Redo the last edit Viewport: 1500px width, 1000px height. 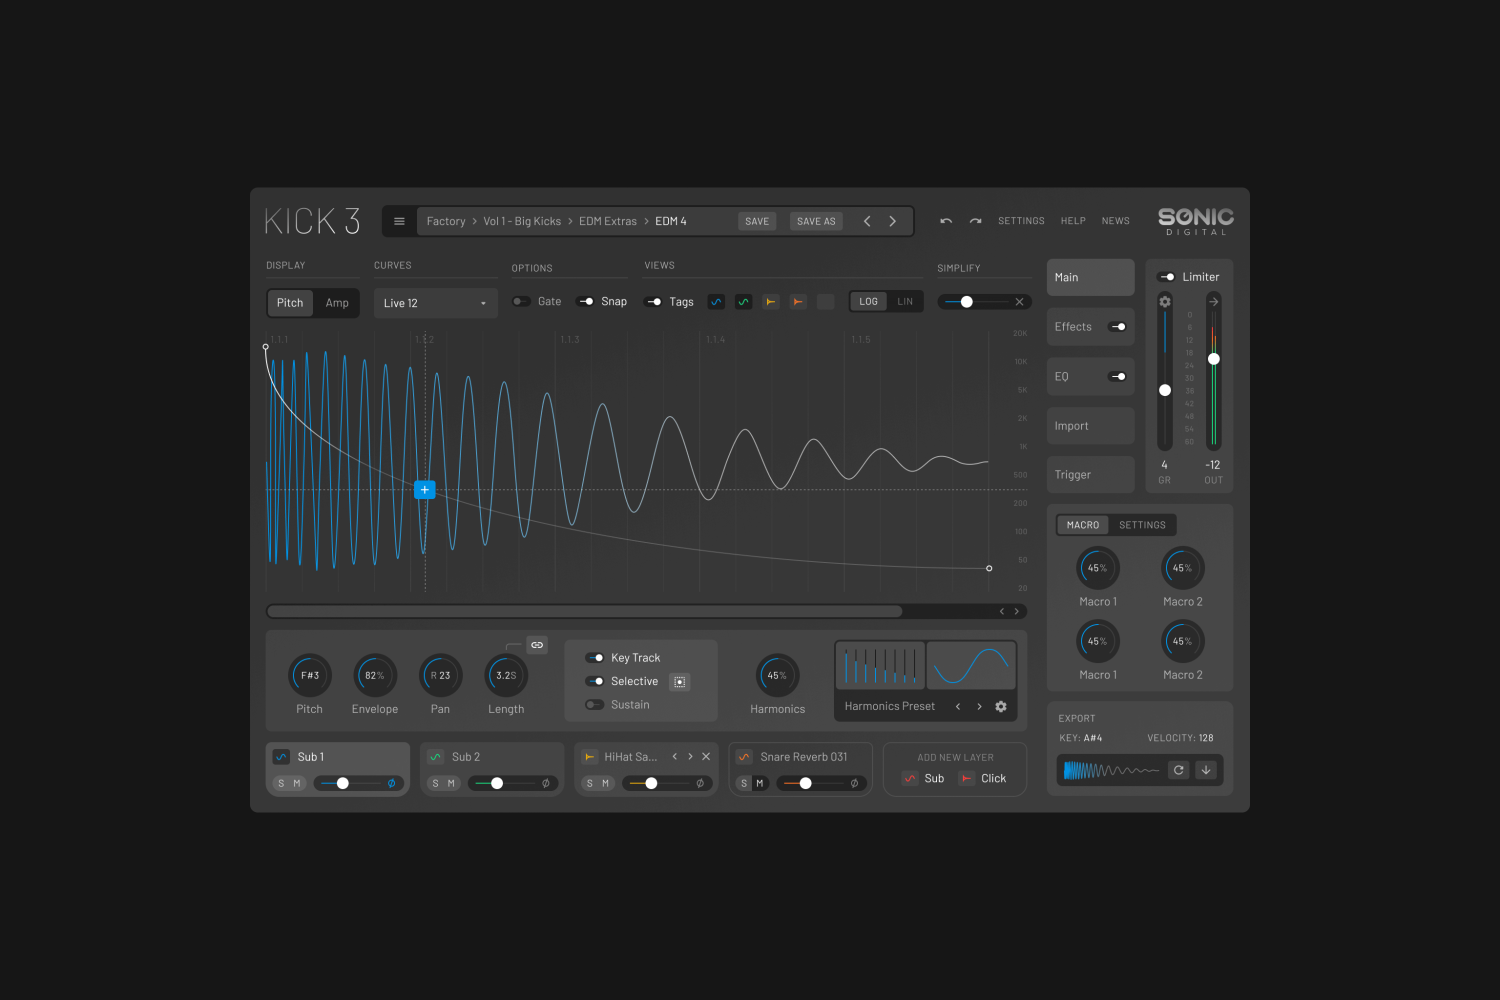[975, 221]
